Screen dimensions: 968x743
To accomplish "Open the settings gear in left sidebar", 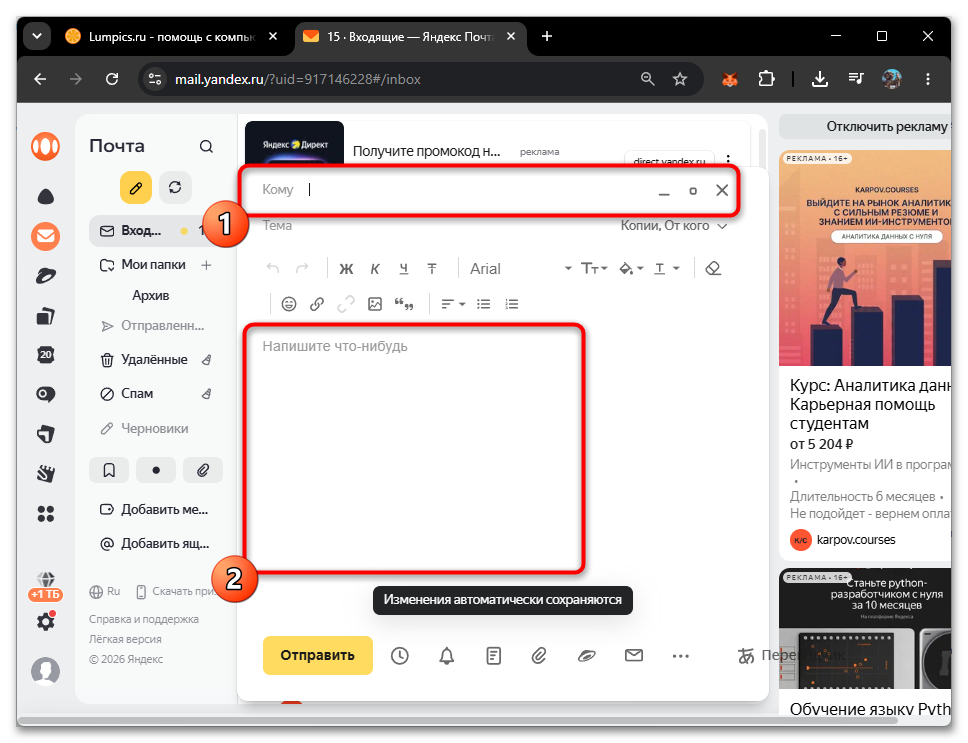I will tap(46, 621).
